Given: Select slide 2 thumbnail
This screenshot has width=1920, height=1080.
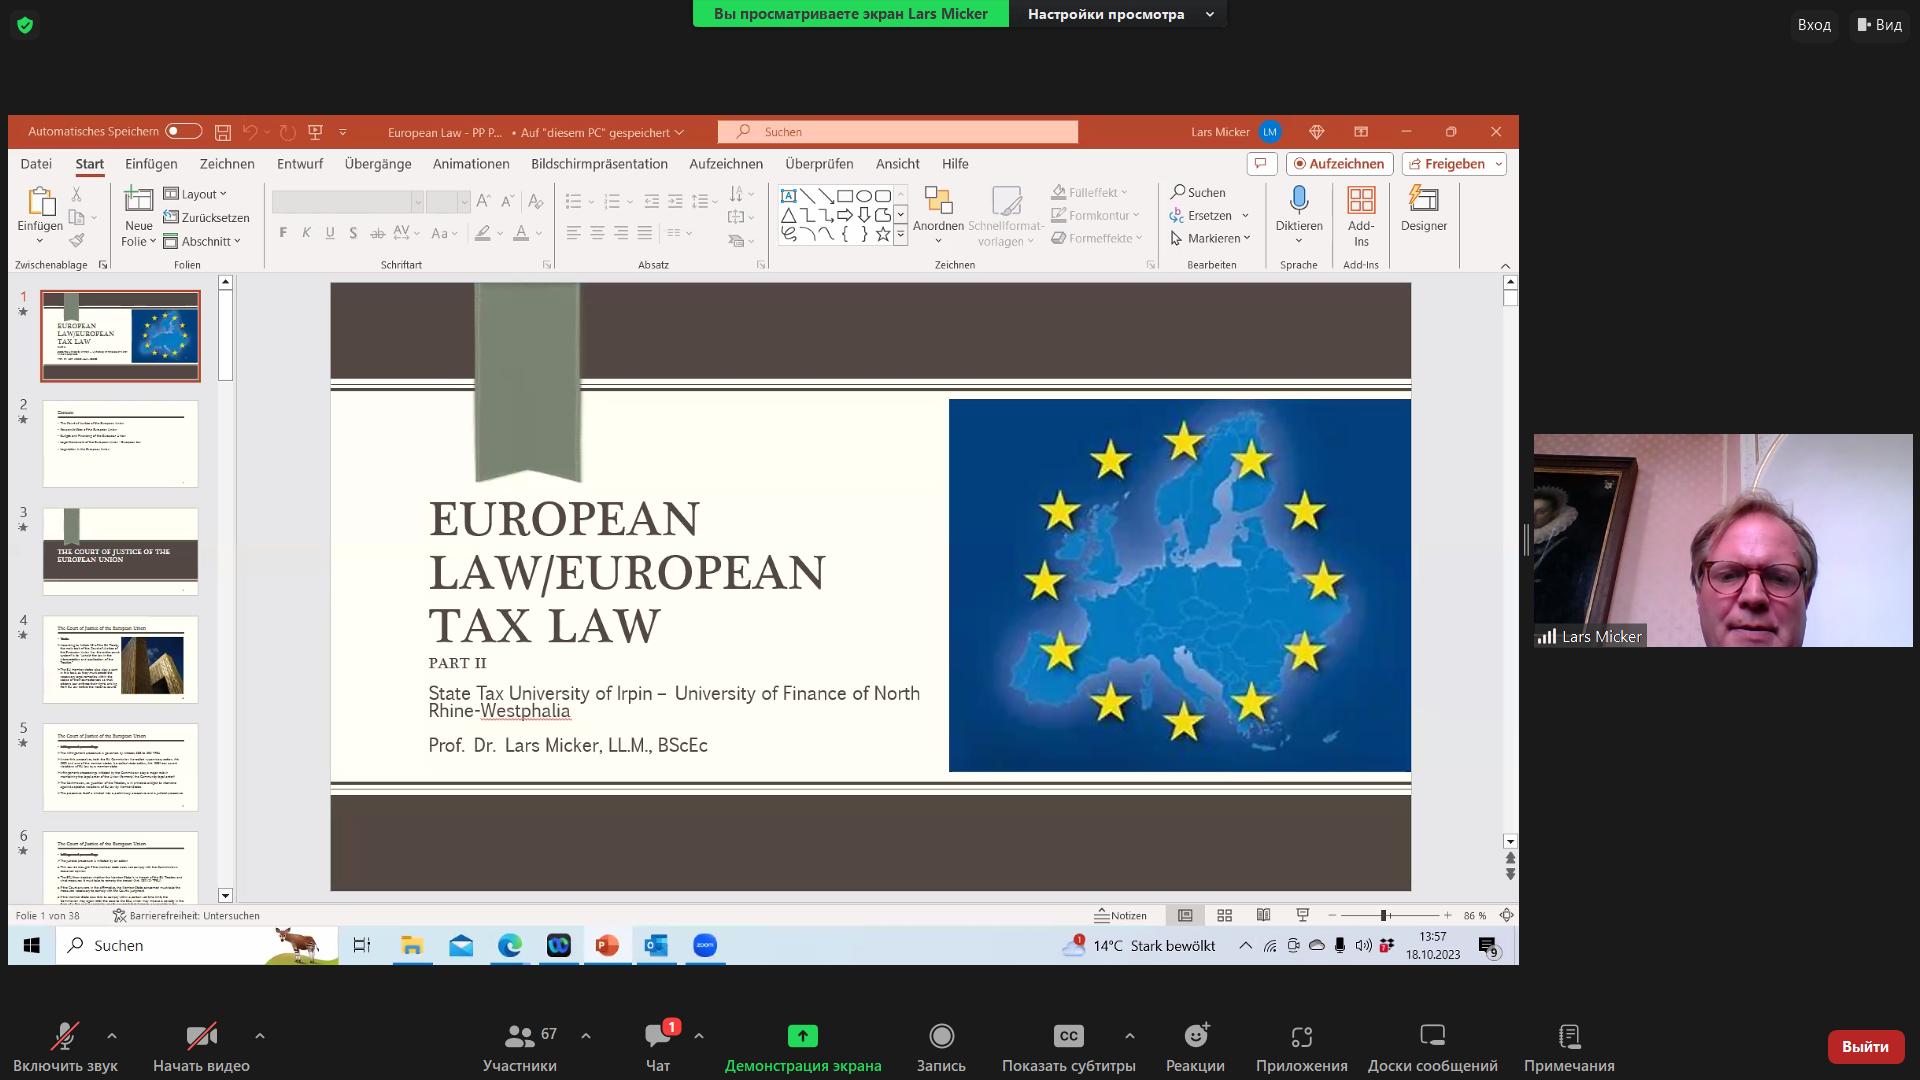Looking at the screenshot, I should pyautogui.click(x=120, y=443).
